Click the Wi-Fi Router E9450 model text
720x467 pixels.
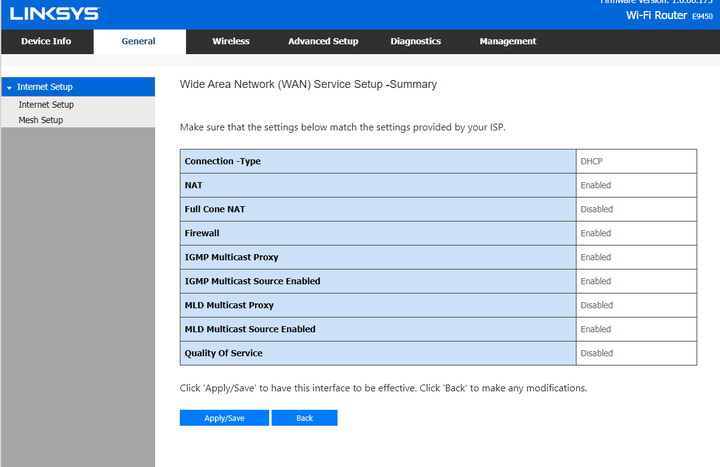(669, 15)
